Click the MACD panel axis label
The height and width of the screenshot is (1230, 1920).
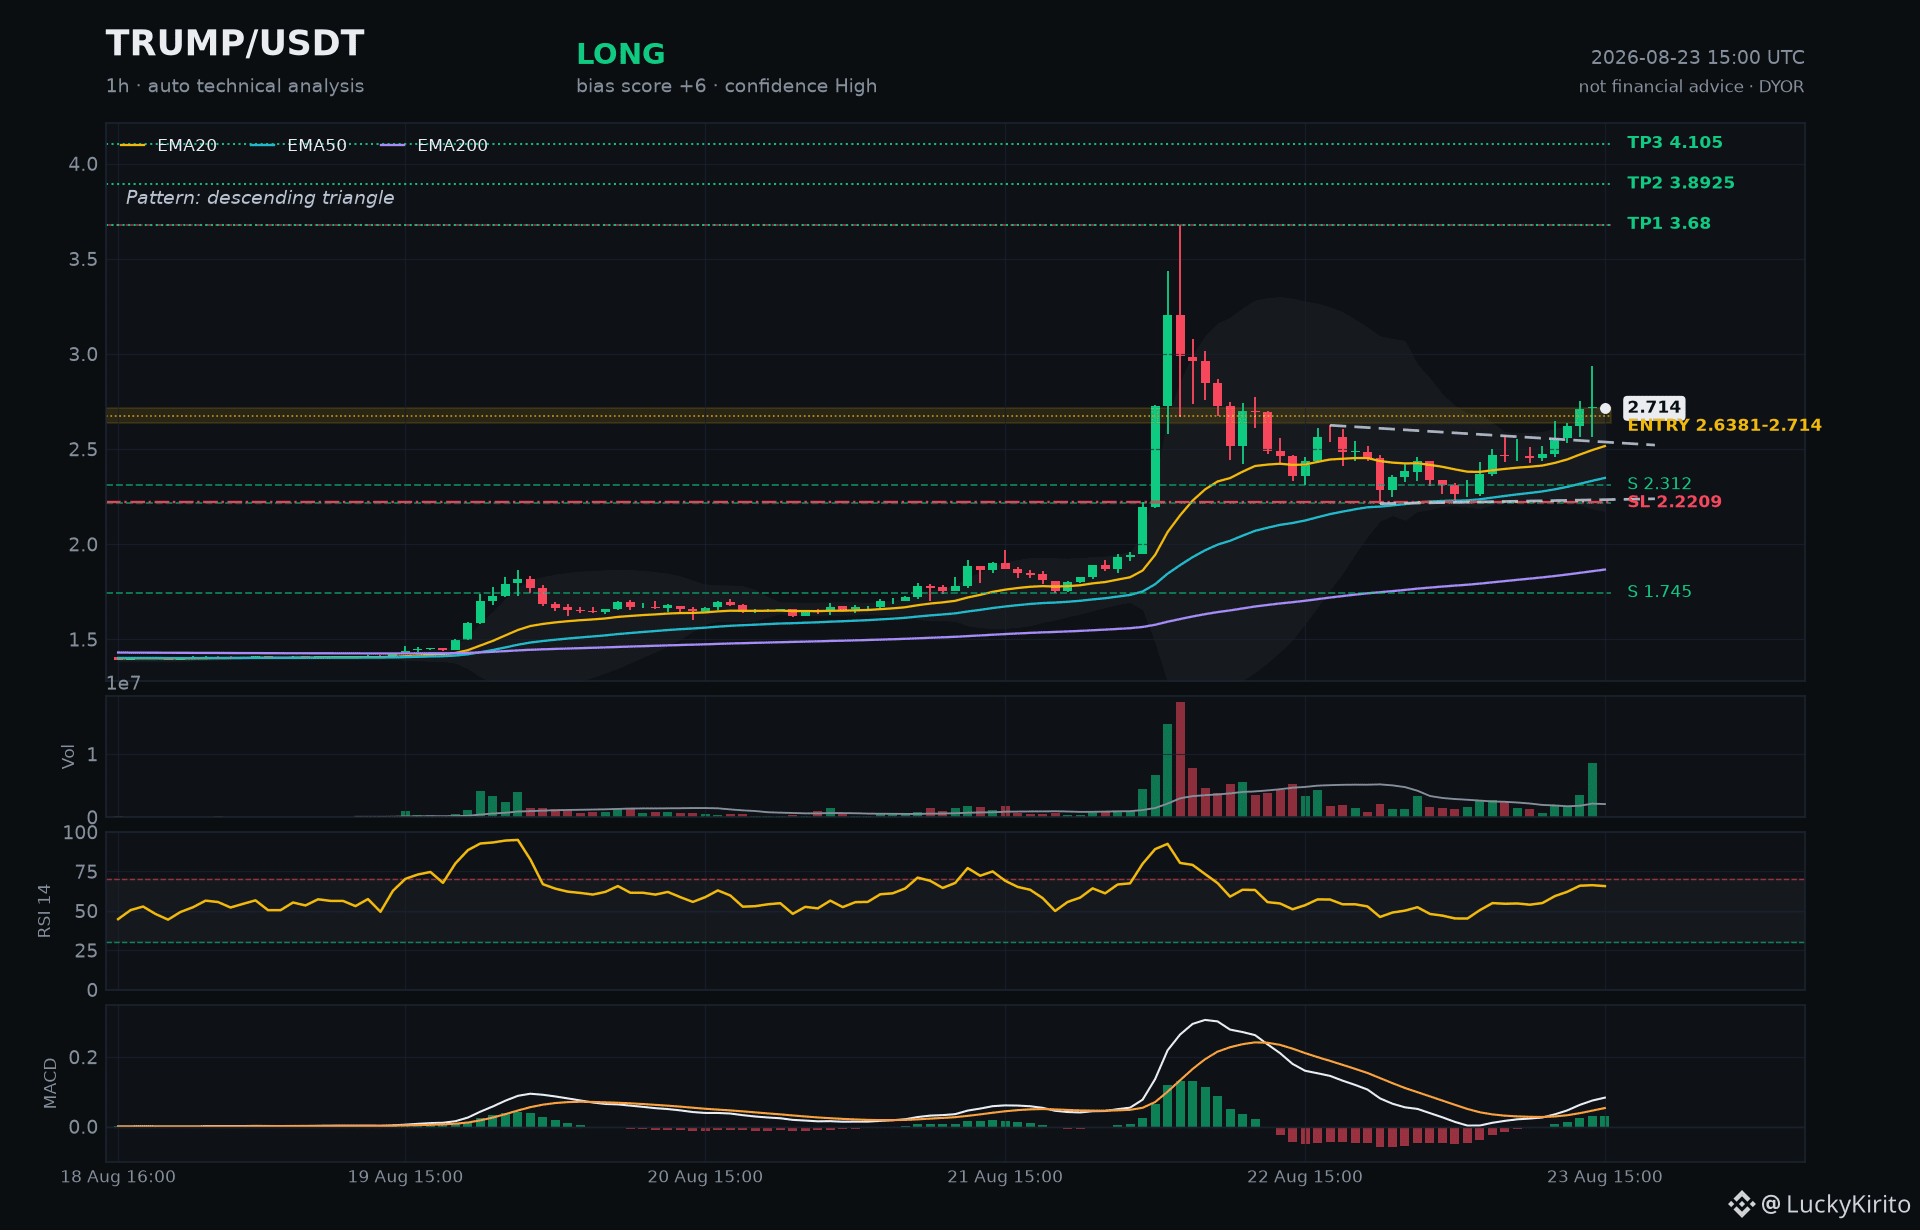50,1083
